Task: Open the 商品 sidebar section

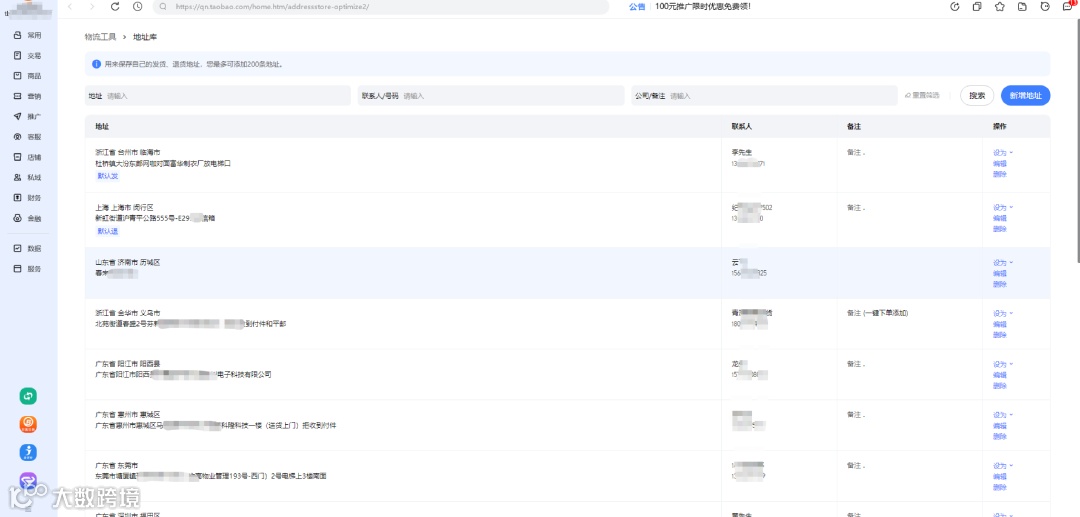Action: pos(28,76)
